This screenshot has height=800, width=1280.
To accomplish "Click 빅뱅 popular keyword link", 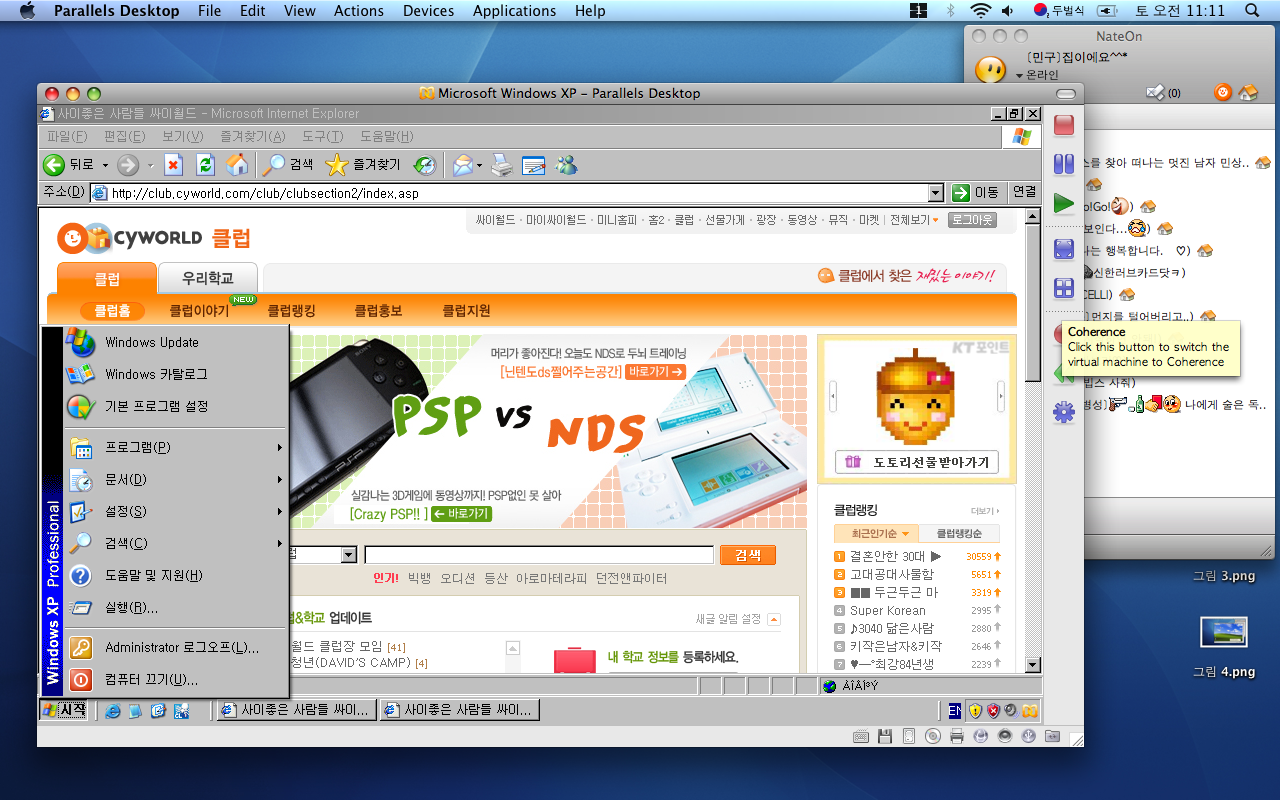I will click(420, 578).
